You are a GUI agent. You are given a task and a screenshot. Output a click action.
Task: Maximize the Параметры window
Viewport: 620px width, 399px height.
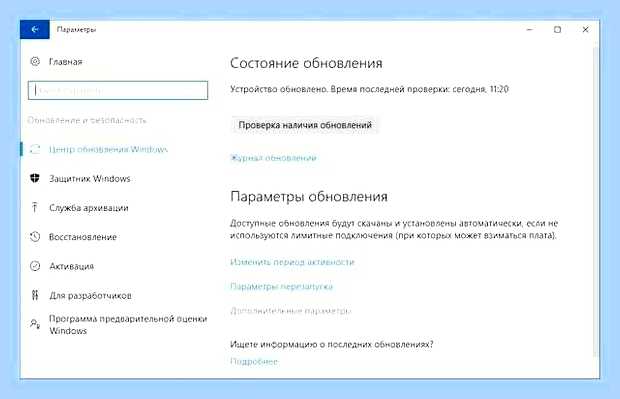coord(558,30)
